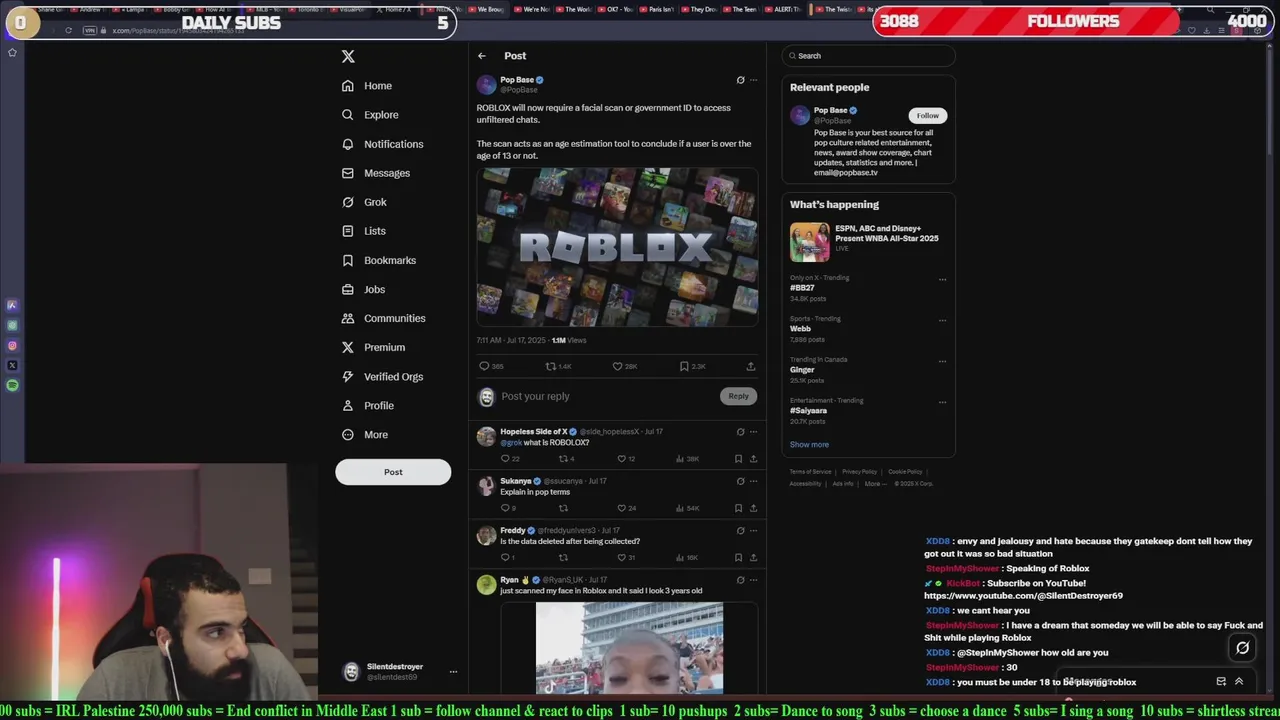Image resolution: width=1280 pixels, height=720 pixels.
Task: Reload the browser page
Action: click(68, 31)
